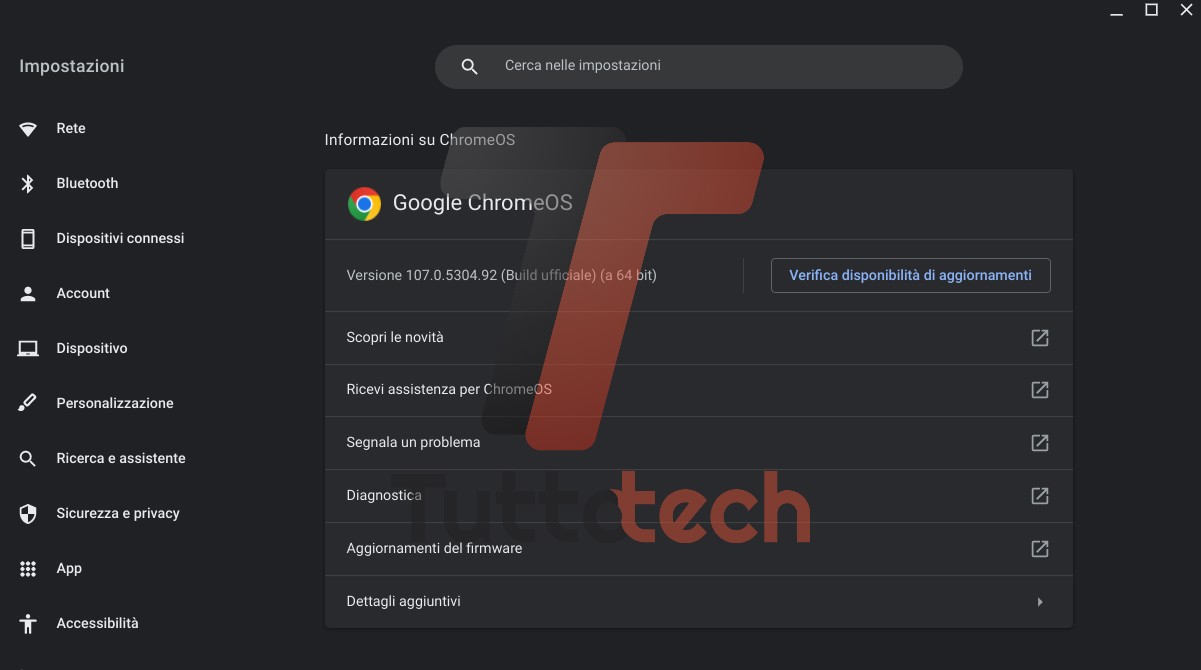Open Scopri le novità external link
This screenshot has width=1201, height=670.
click(1040, 338)
